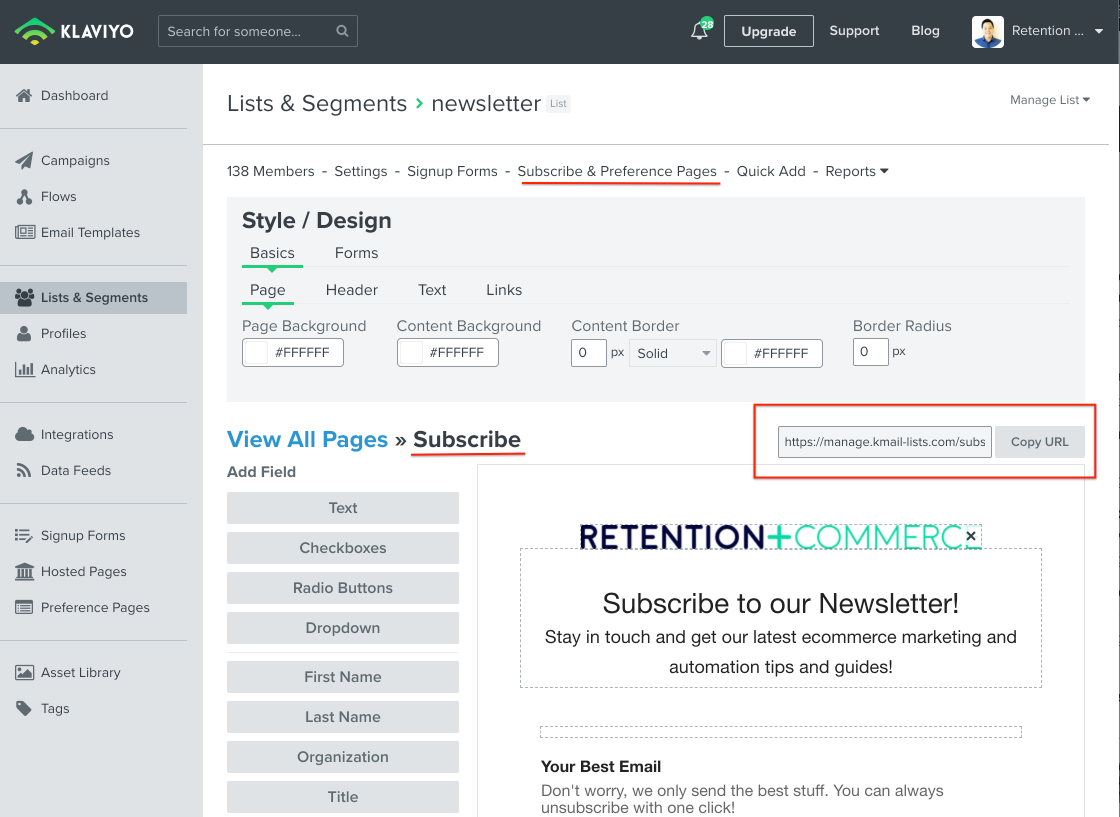This screenshot has height=817, width=1120.
Task: Click the Upgrade button
Action: click(769, 31)
